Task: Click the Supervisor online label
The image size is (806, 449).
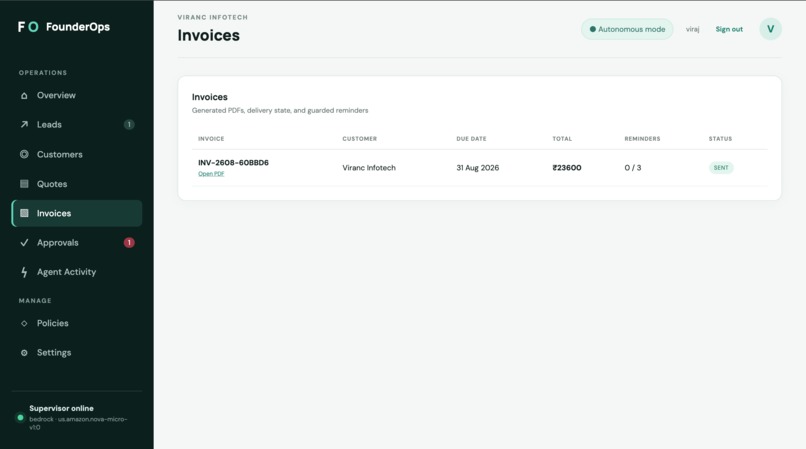Action: (61, 408)
